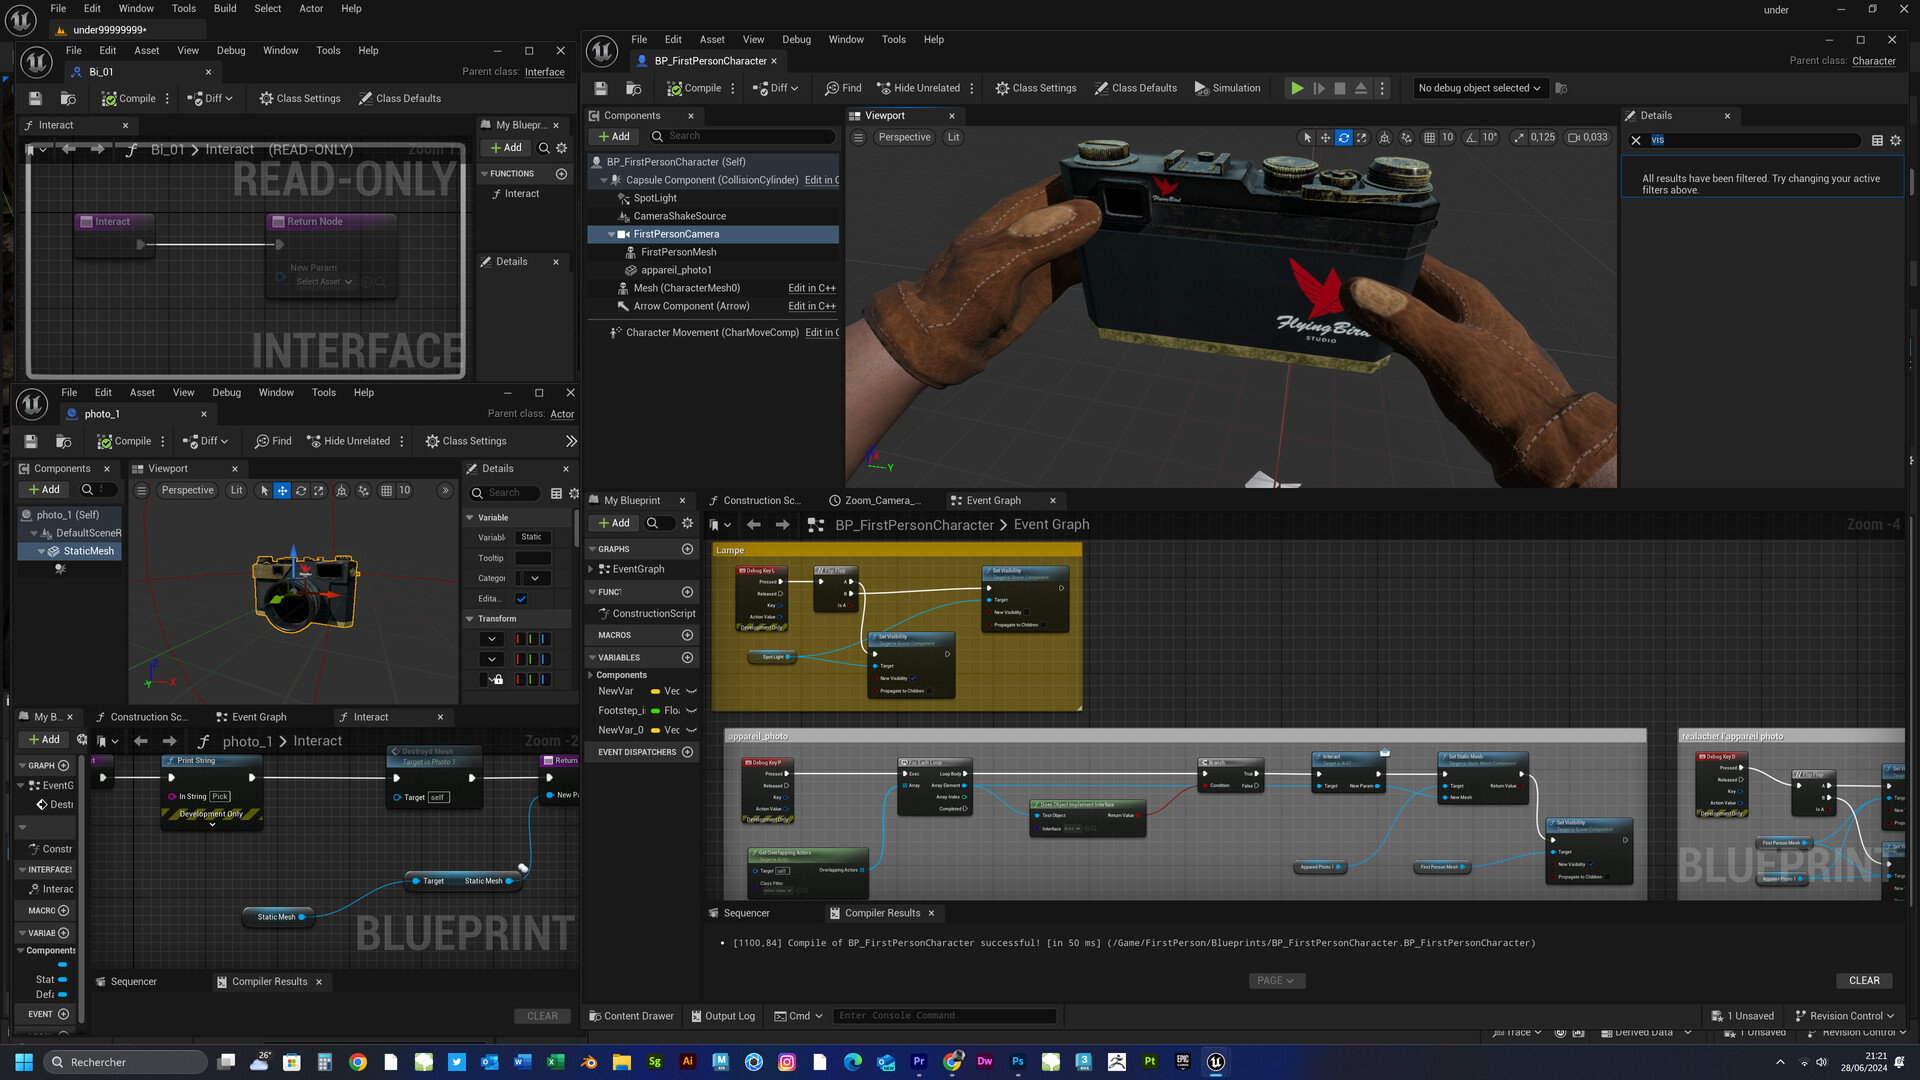Select the translate gizmo in the main viewport
1920x1080 pixels.
(x=1325, y=137)
